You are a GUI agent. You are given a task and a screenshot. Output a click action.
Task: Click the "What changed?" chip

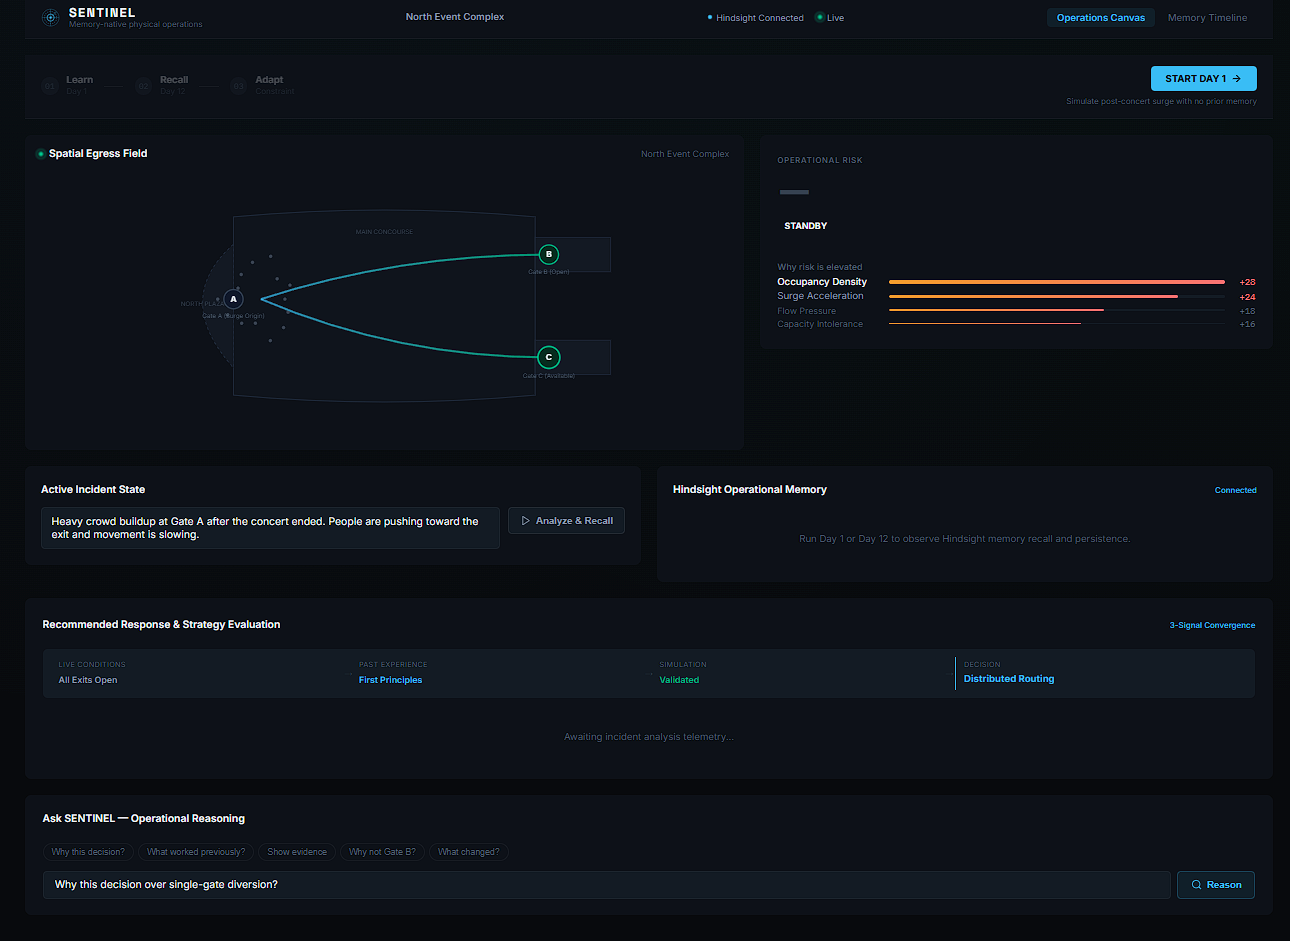tap(468, 852)
